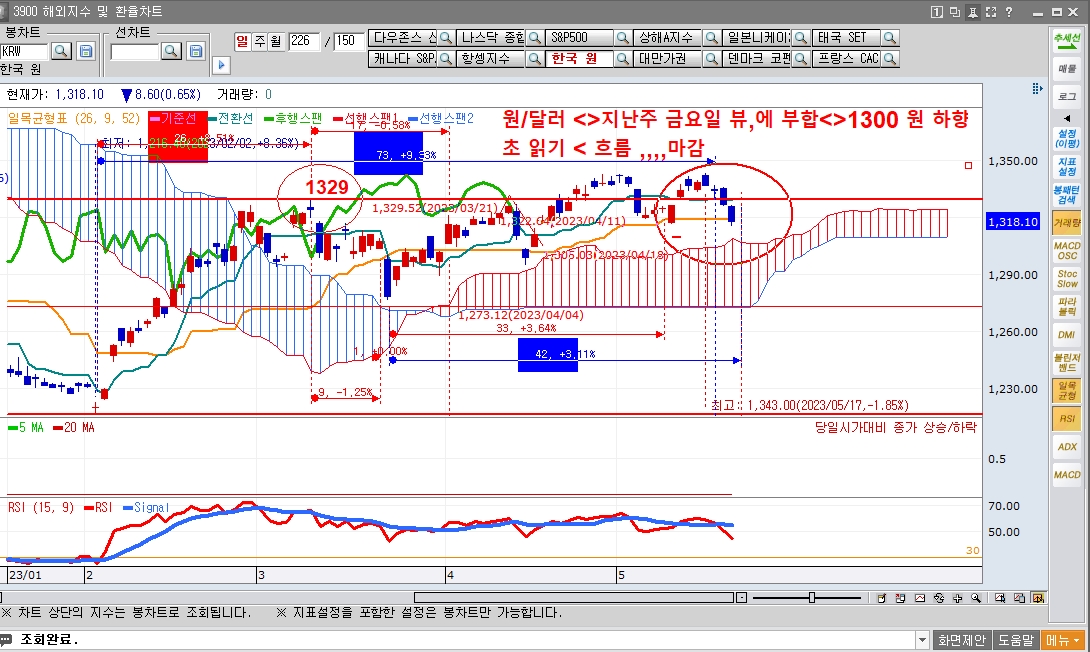
Task: Select the 월 (monthly) period toggle
Action: [x=276, y=41]
